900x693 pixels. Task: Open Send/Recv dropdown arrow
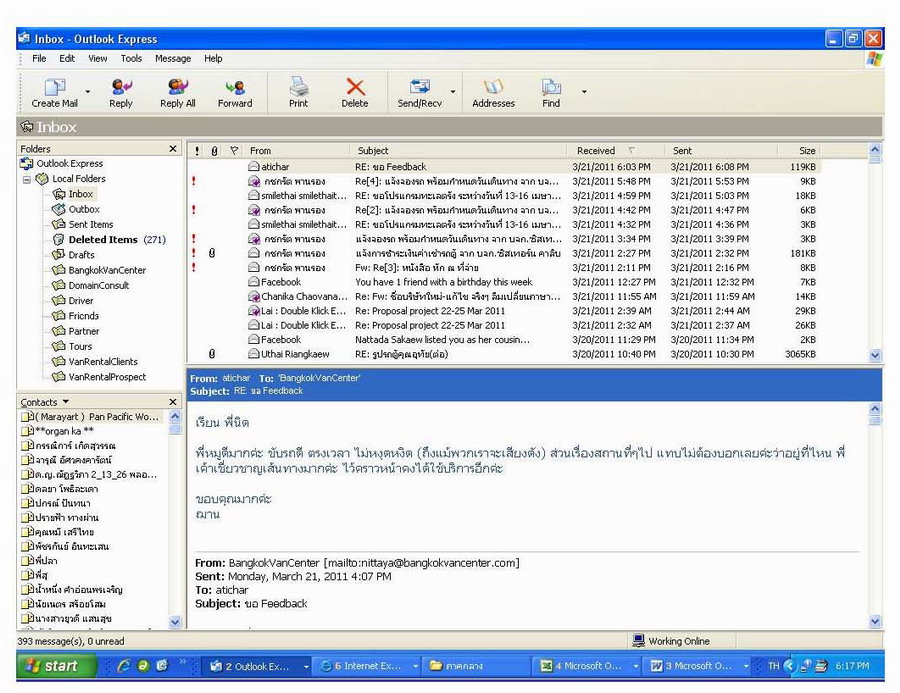click(453, 91)
